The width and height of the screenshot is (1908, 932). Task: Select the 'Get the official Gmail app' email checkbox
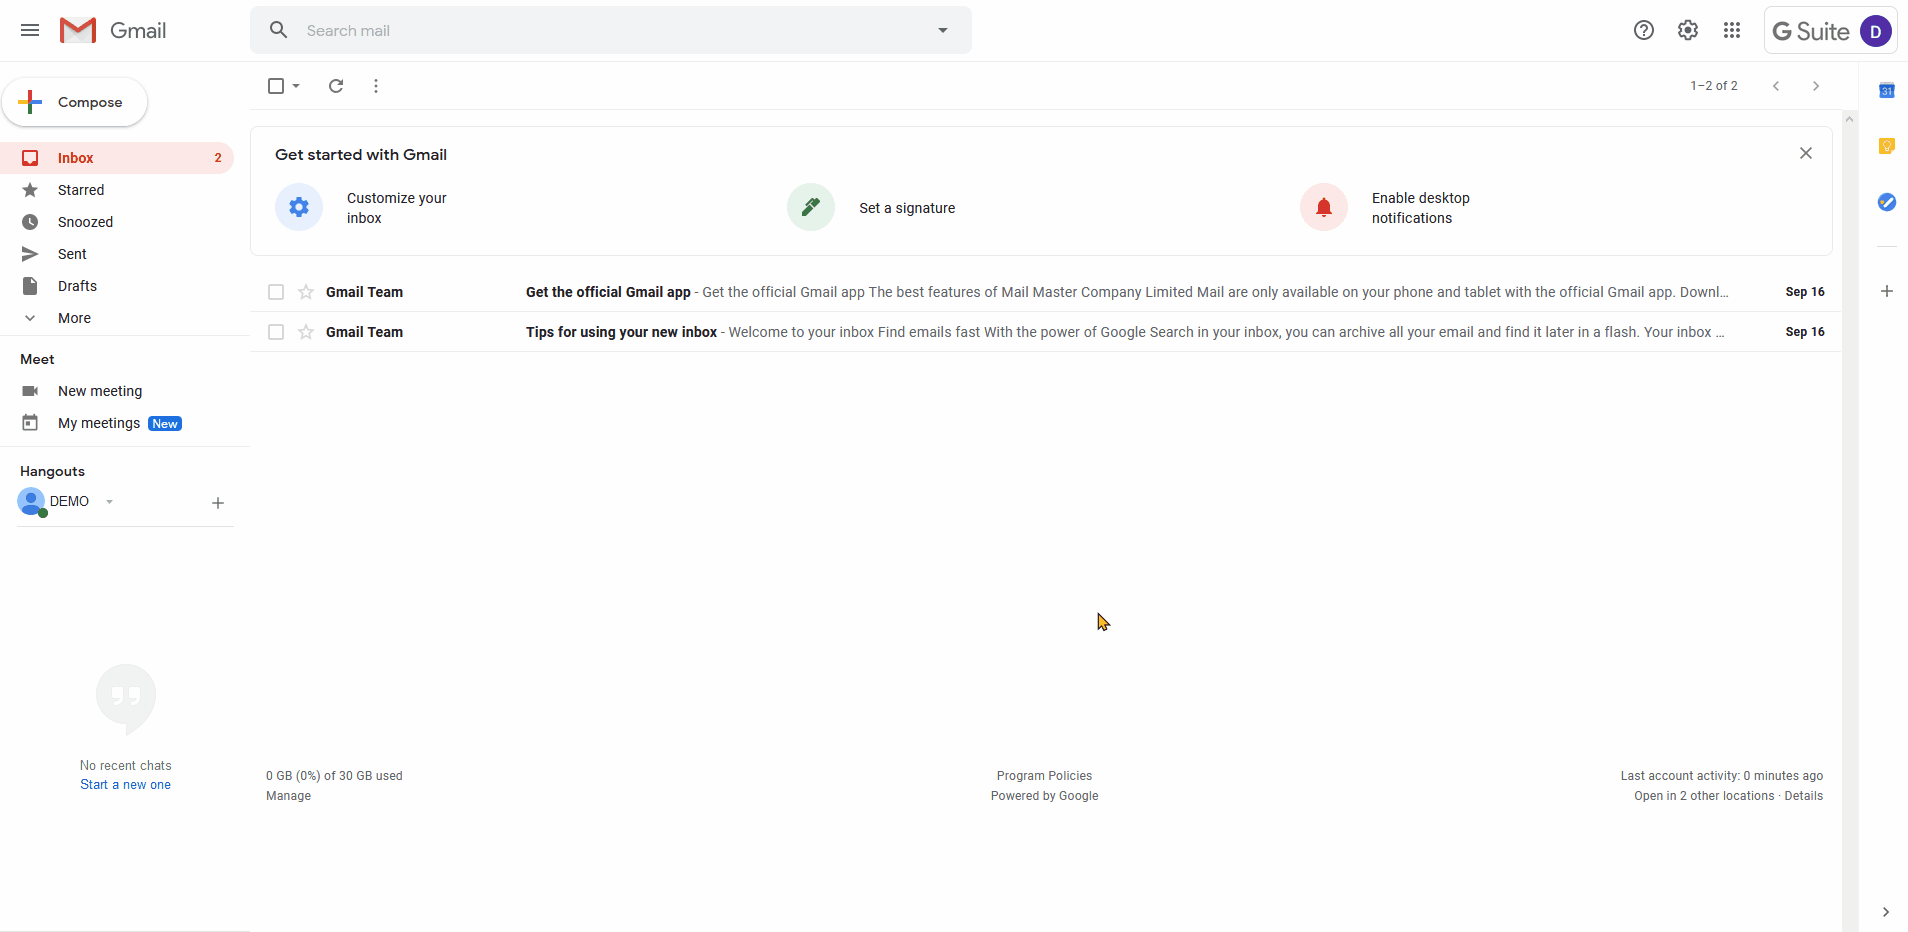pos(276,292)
